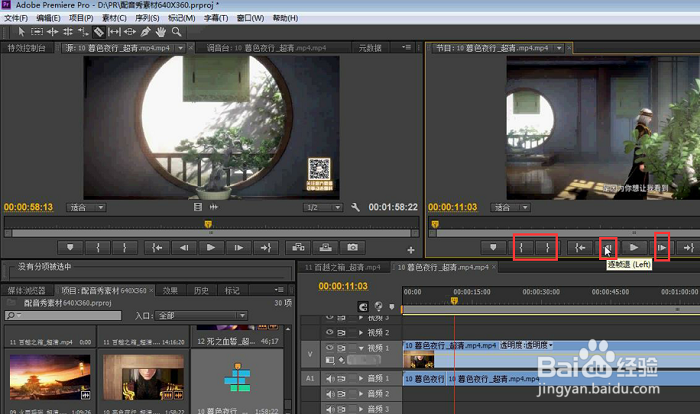Switch to 11 百越之箱 timeline tab
Screen dimensions: 700x414
pos(342,267)
